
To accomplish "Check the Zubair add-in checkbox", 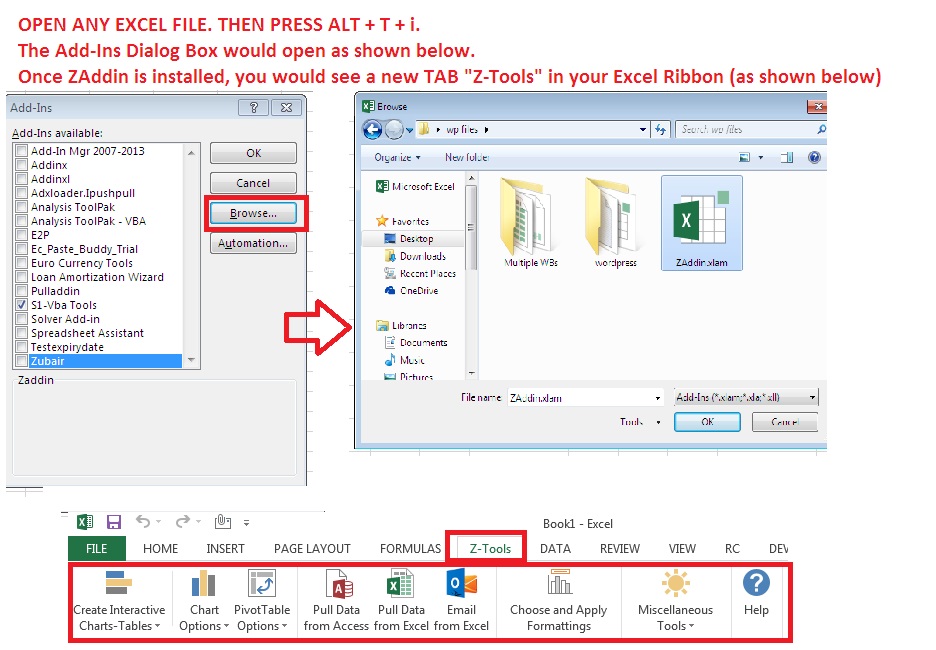I will [x=21, y=361].
